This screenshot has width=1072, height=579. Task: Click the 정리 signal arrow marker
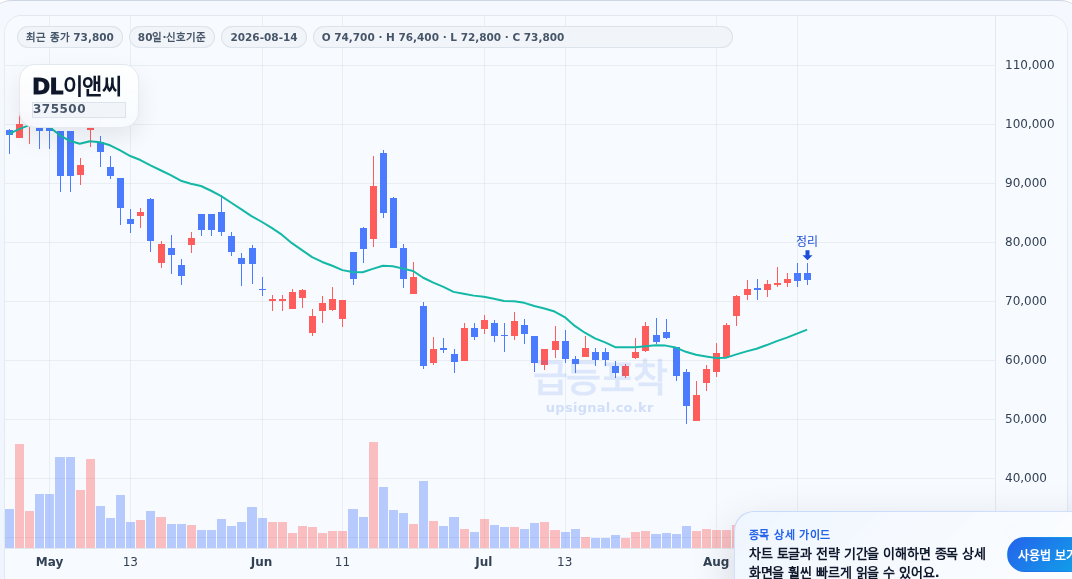pyautogui.click(x=807, y=255)
